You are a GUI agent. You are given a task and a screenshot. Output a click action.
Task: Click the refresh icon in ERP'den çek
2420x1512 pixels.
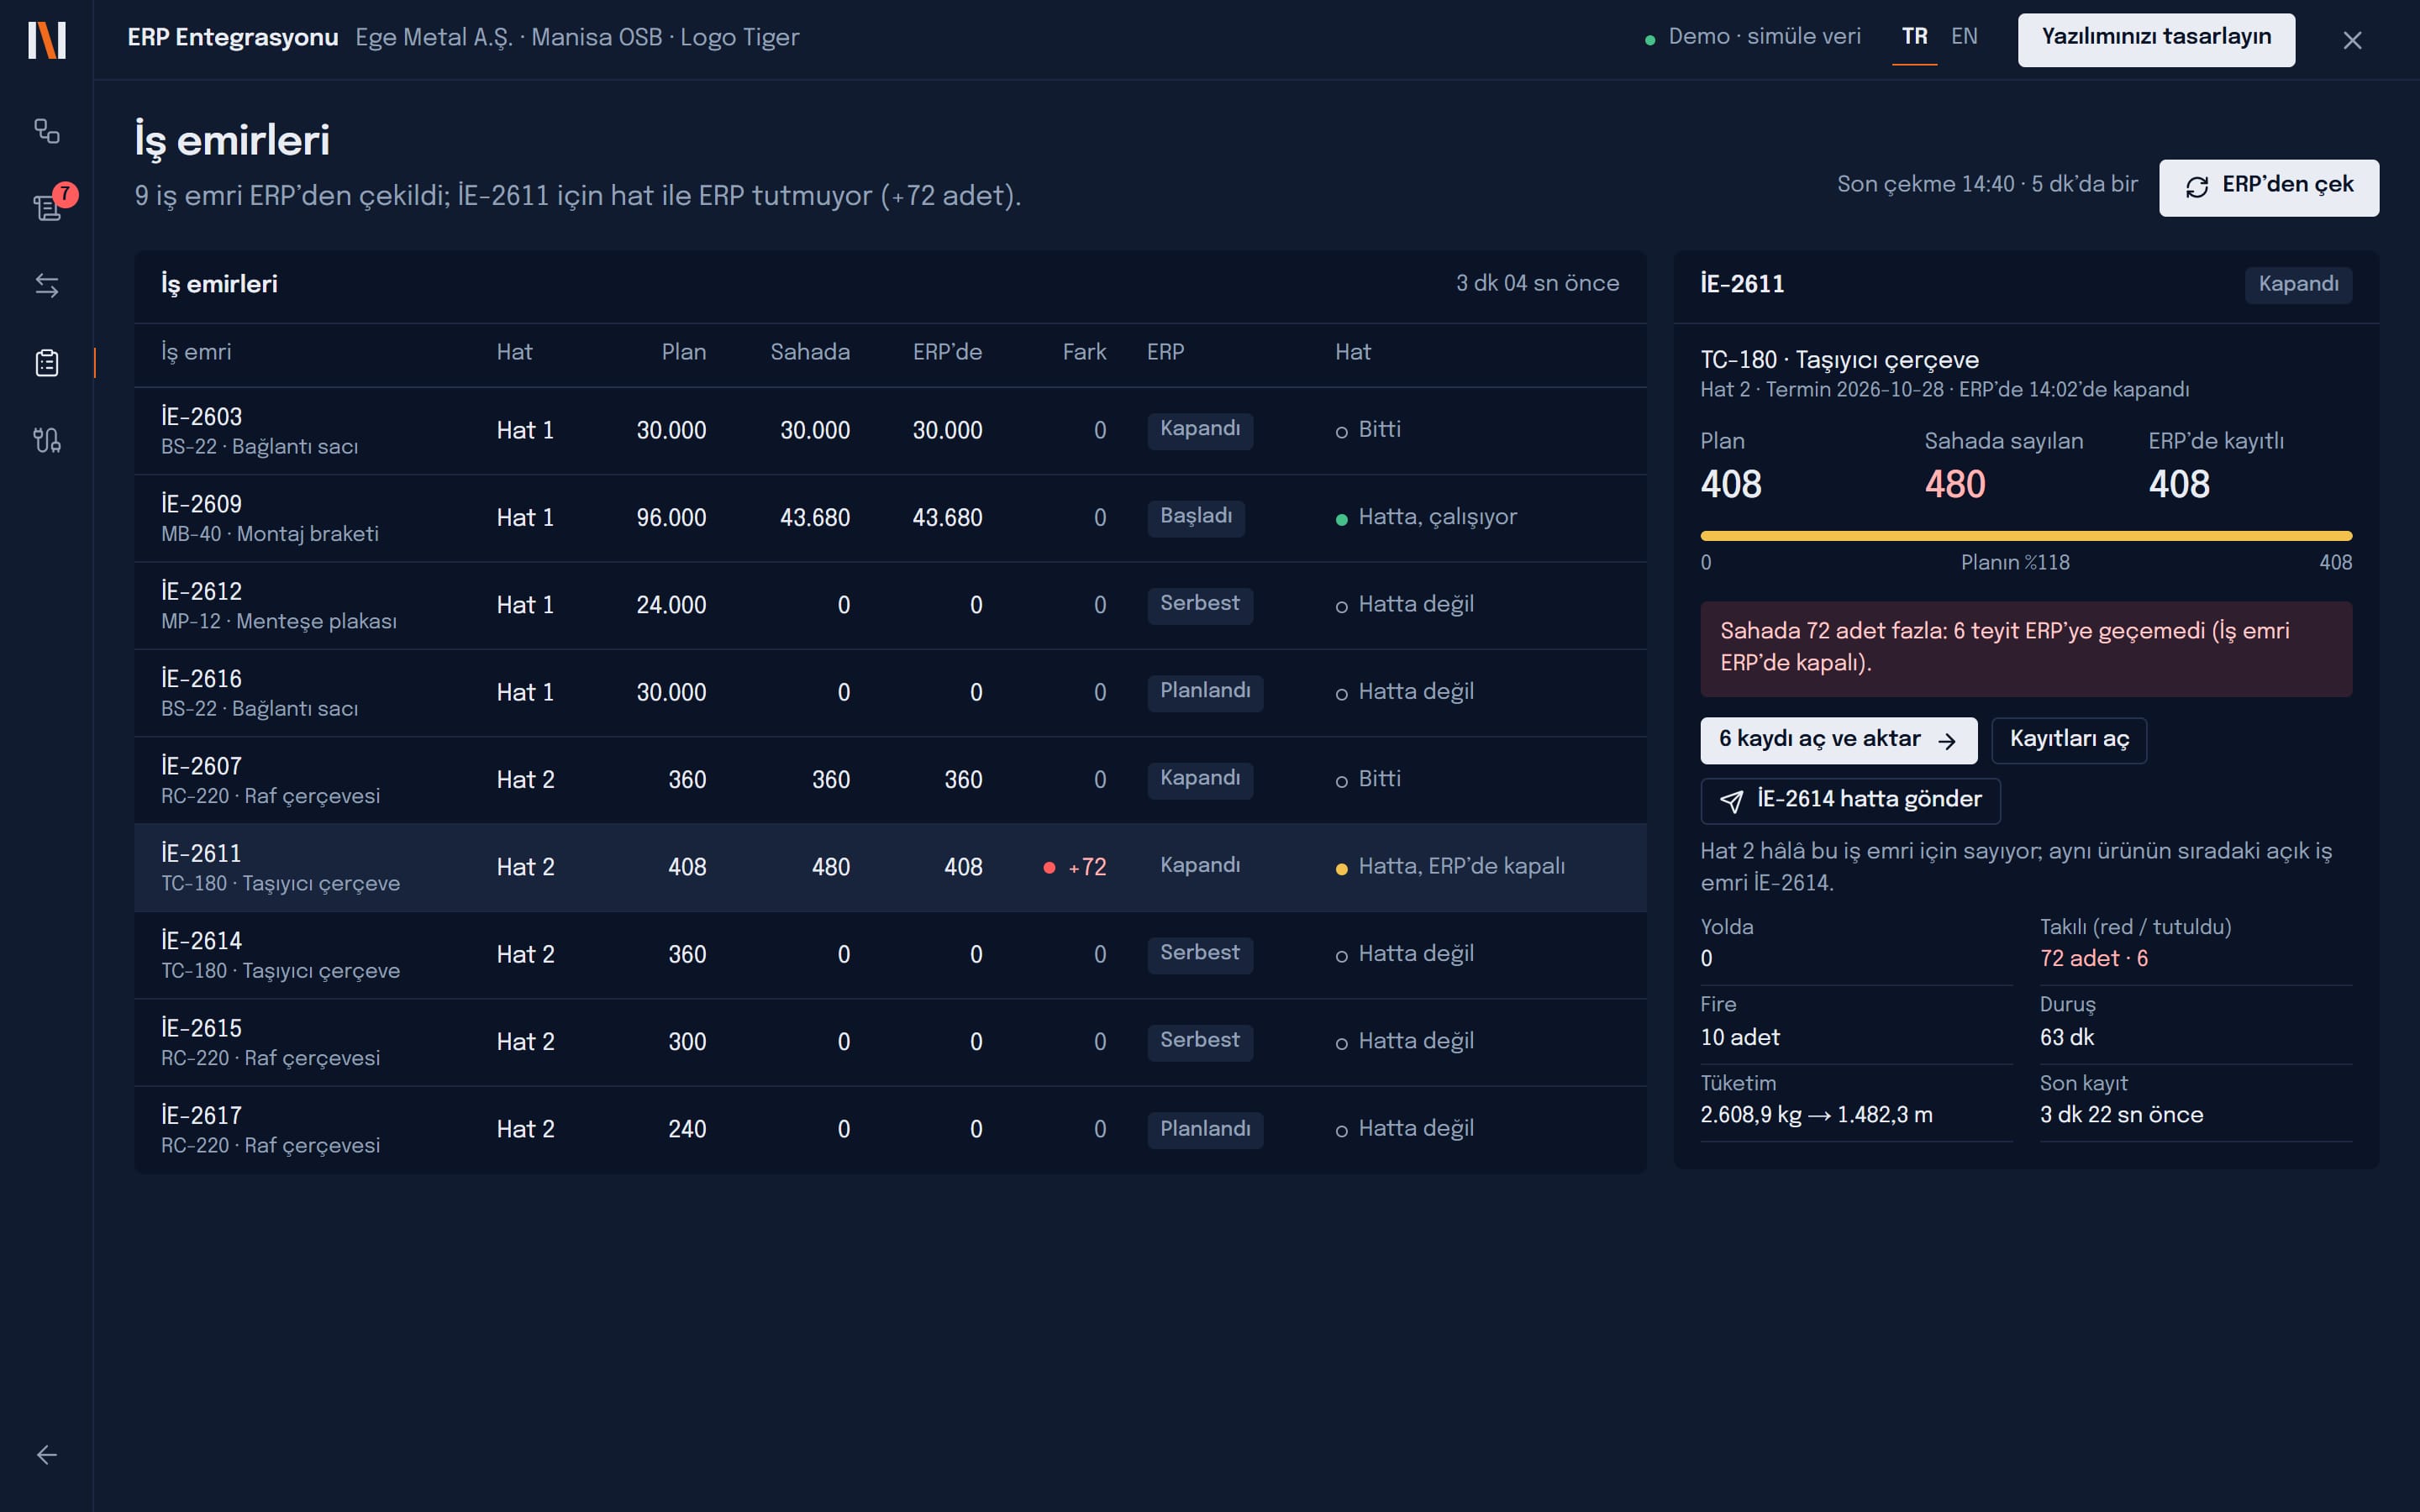[2197, 187]
